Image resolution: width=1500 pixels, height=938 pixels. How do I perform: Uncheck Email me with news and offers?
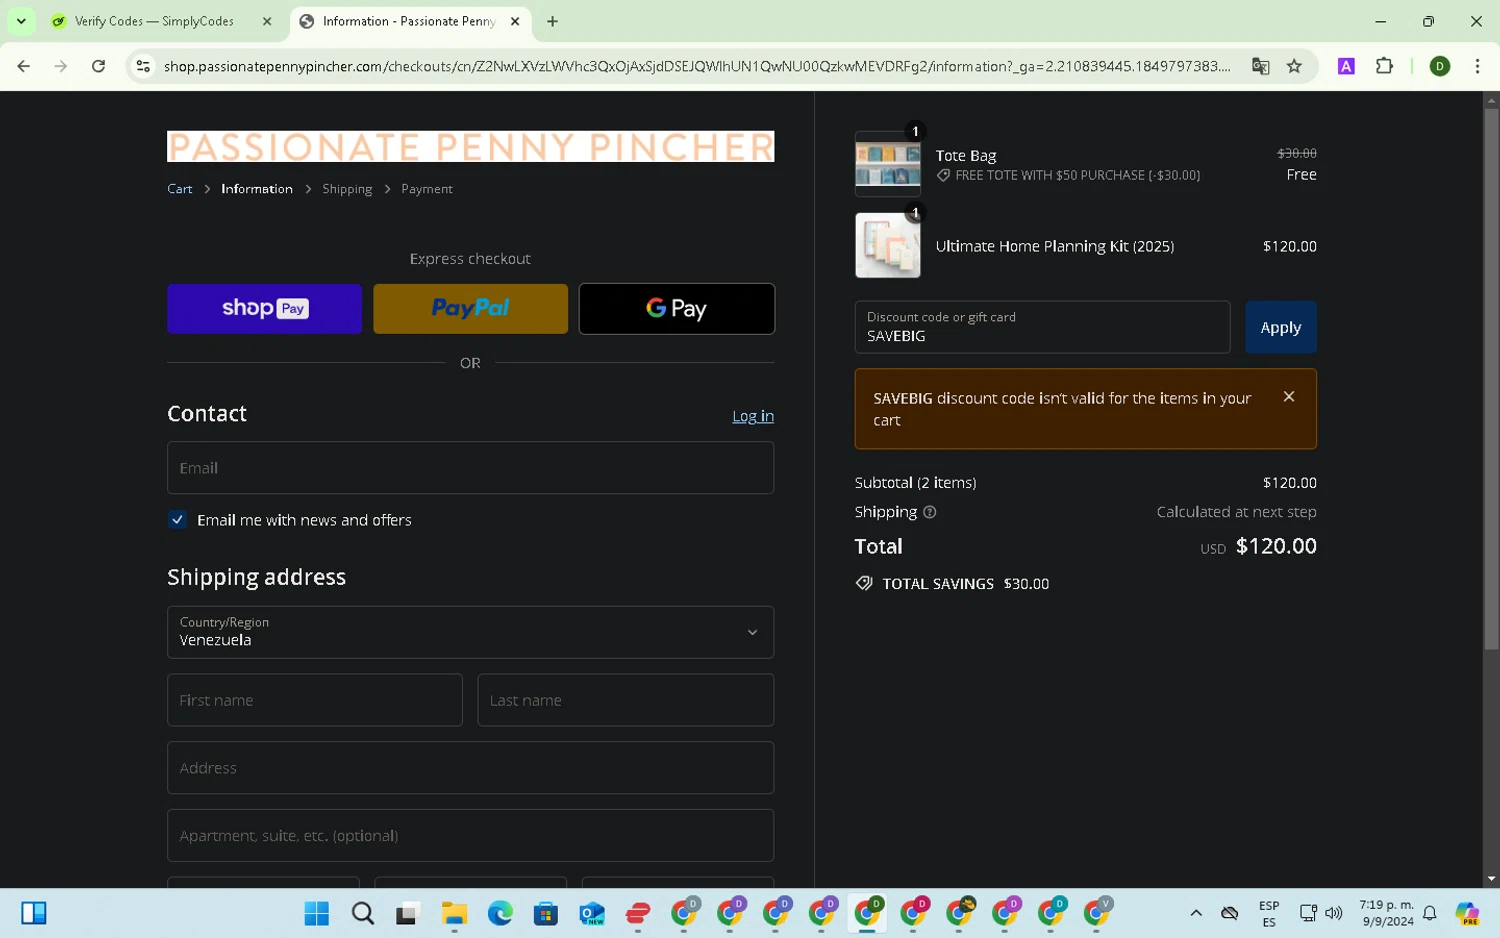(177, 520)
